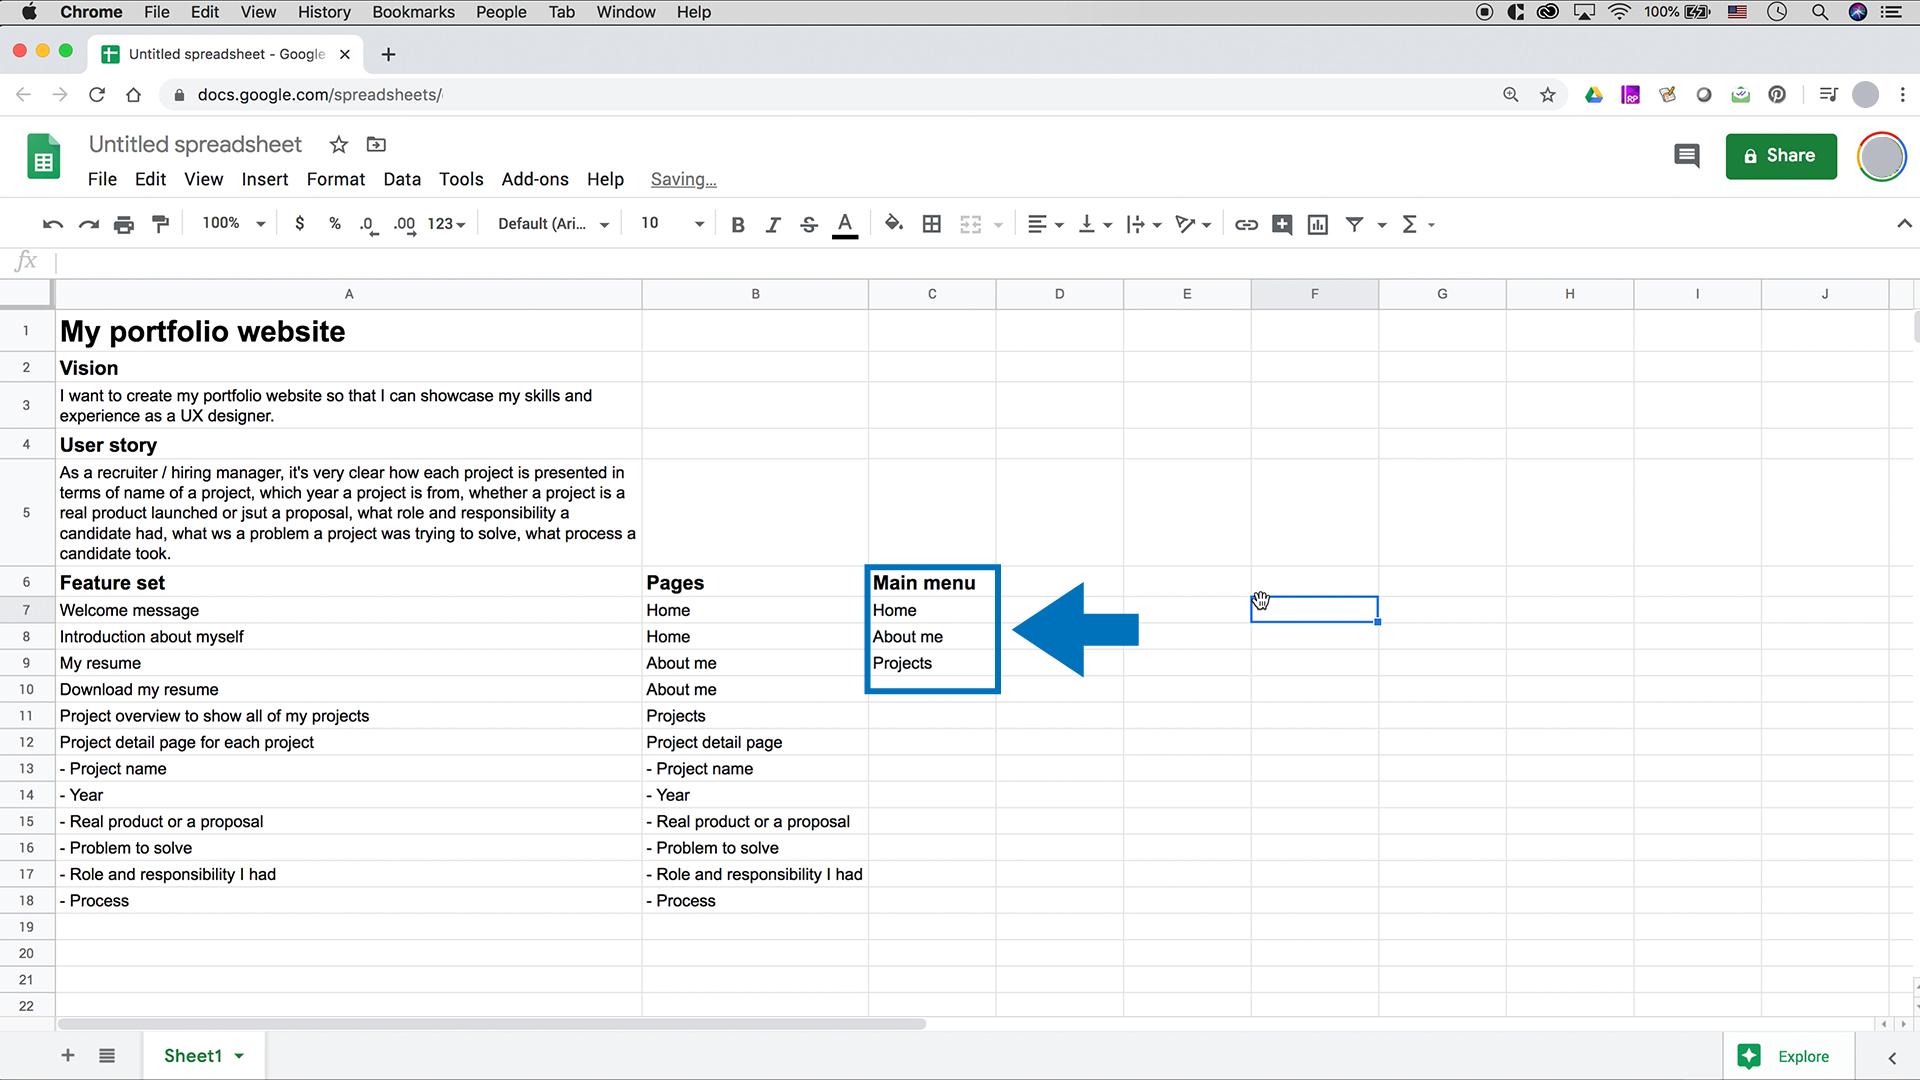Toggle bold formatting
Screen dimensions: 1920x1080
738,225
